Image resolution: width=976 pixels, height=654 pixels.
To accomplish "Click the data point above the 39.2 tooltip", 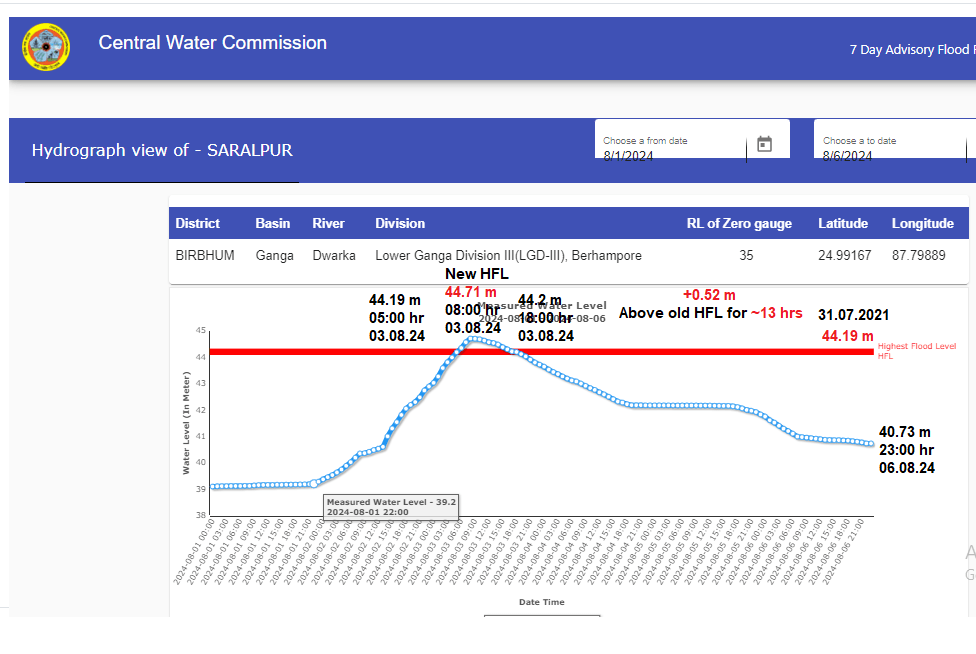I will click(313, 484).
